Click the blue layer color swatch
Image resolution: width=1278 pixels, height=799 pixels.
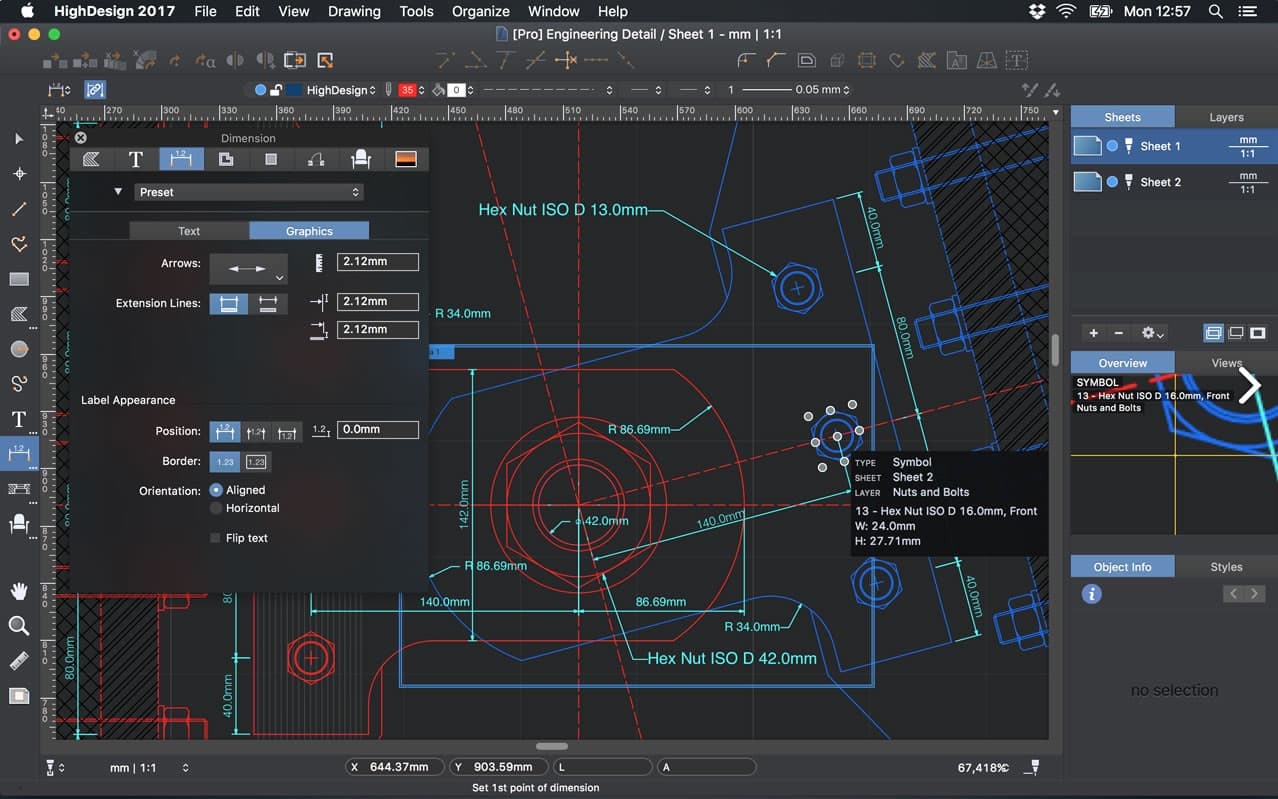[293, 90]
